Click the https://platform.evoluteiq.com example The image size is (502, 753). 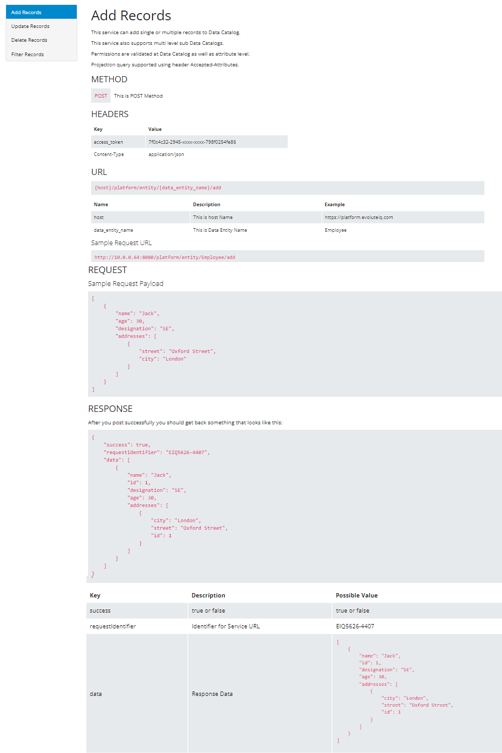(x=359, y=217)
